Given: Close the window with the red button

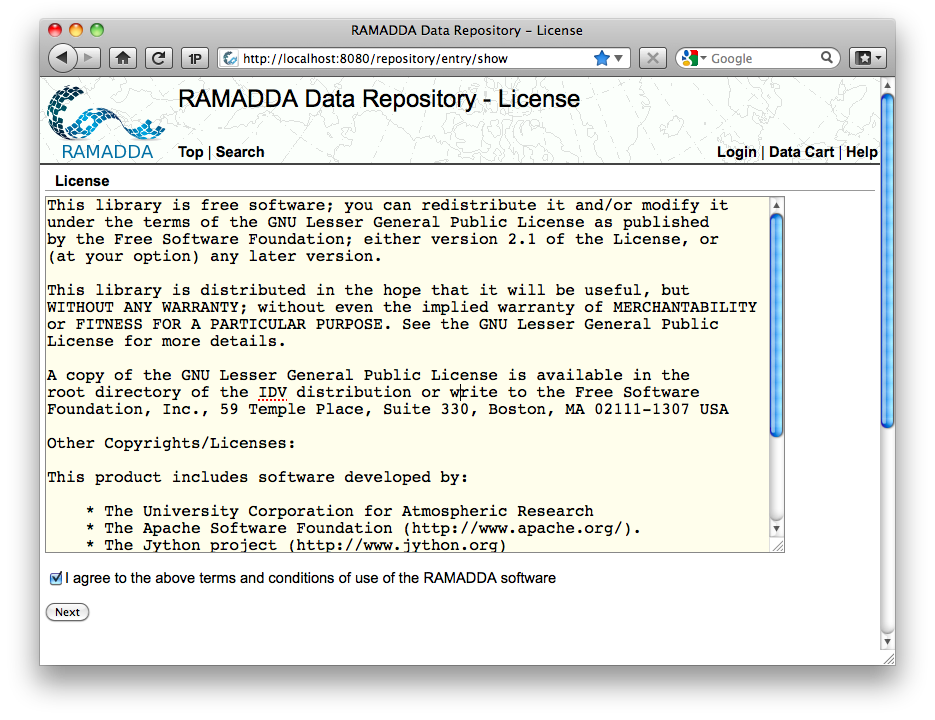Looking at the screenshot, I should click(x=55, y=30).
